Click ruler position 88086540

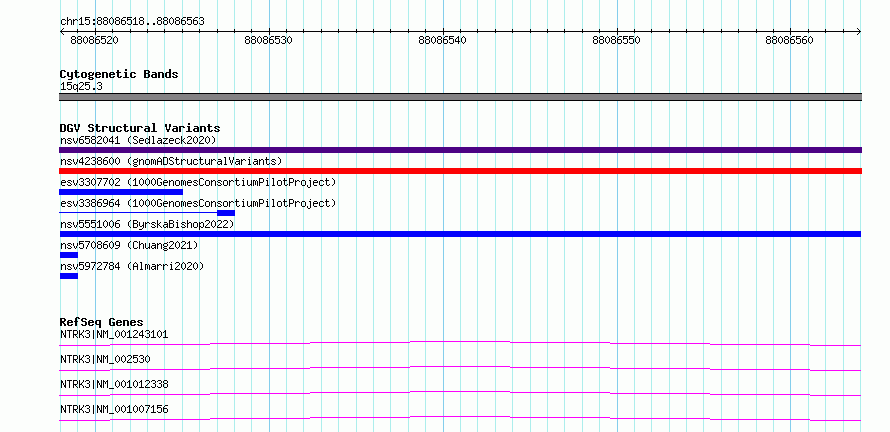coord(442,41)
